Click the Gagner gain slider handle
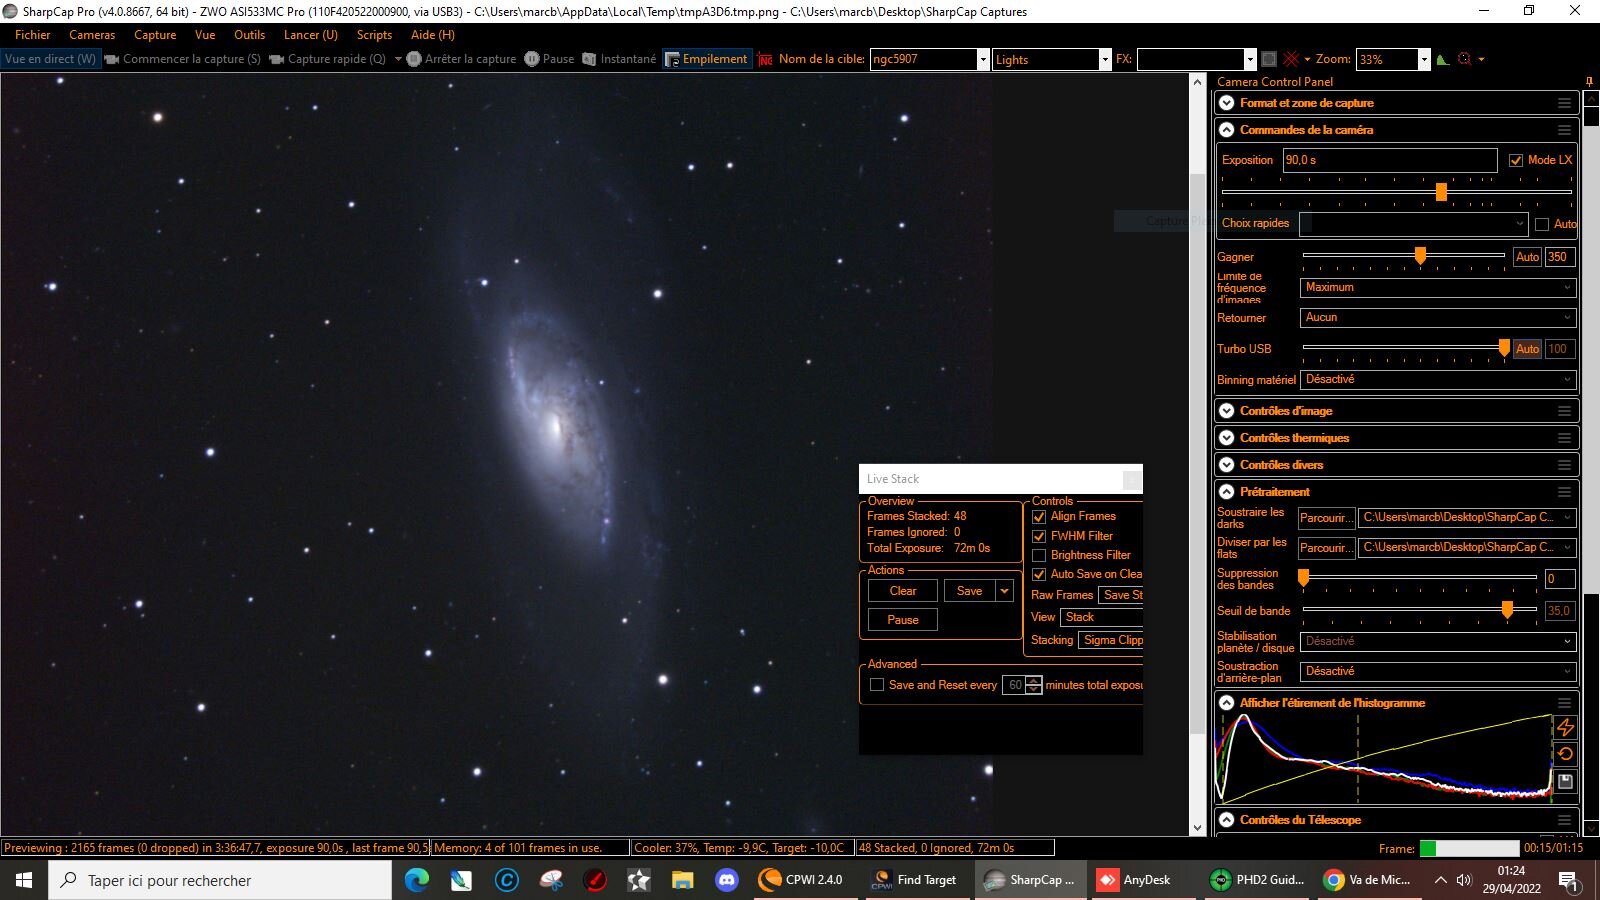 [1420, 257]
